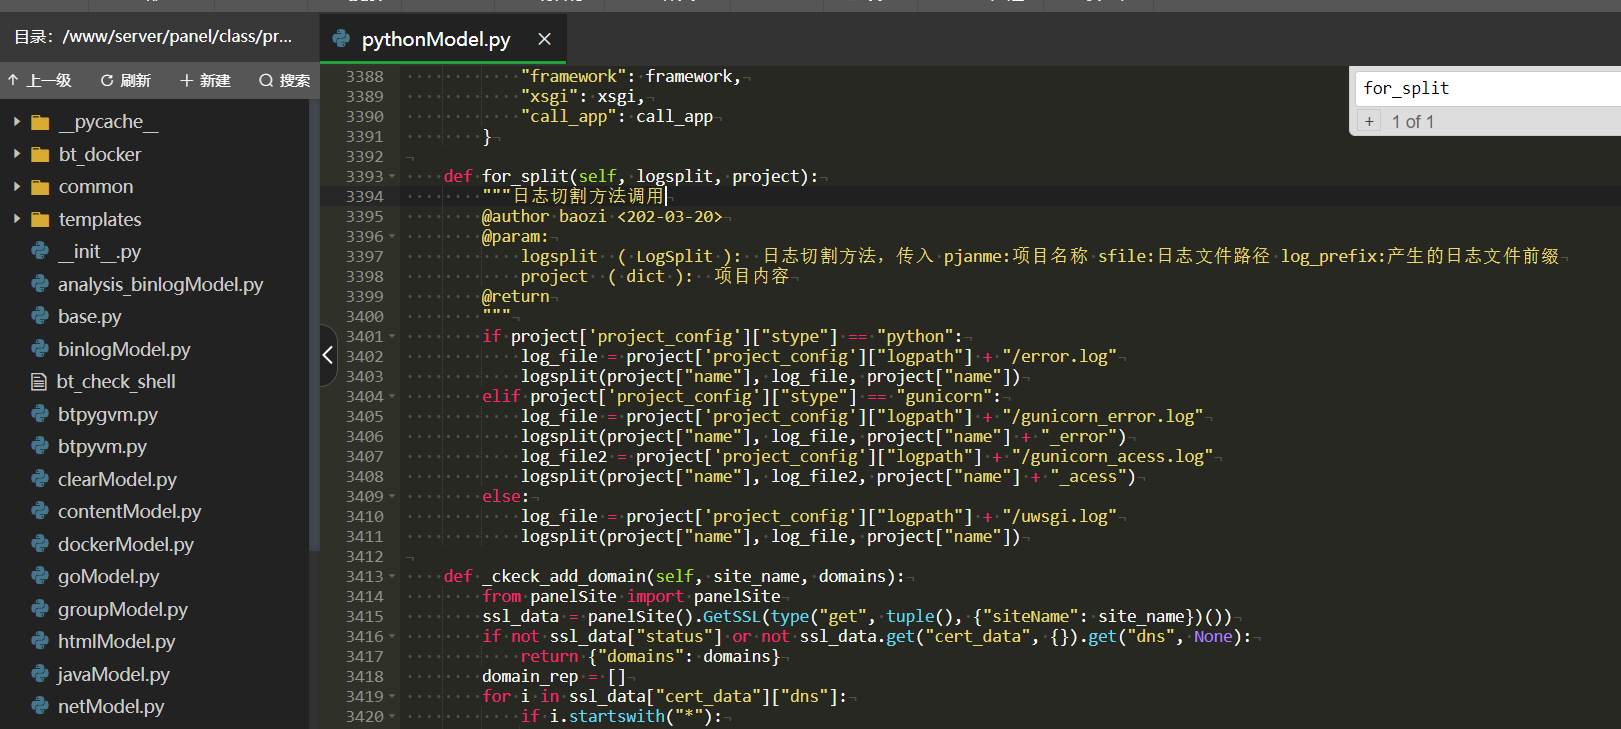Image resolution: width=1621 pixels, height=729 pixels.
Task: Open analysis_binlogModel.py file
Action: click(160, 284)
